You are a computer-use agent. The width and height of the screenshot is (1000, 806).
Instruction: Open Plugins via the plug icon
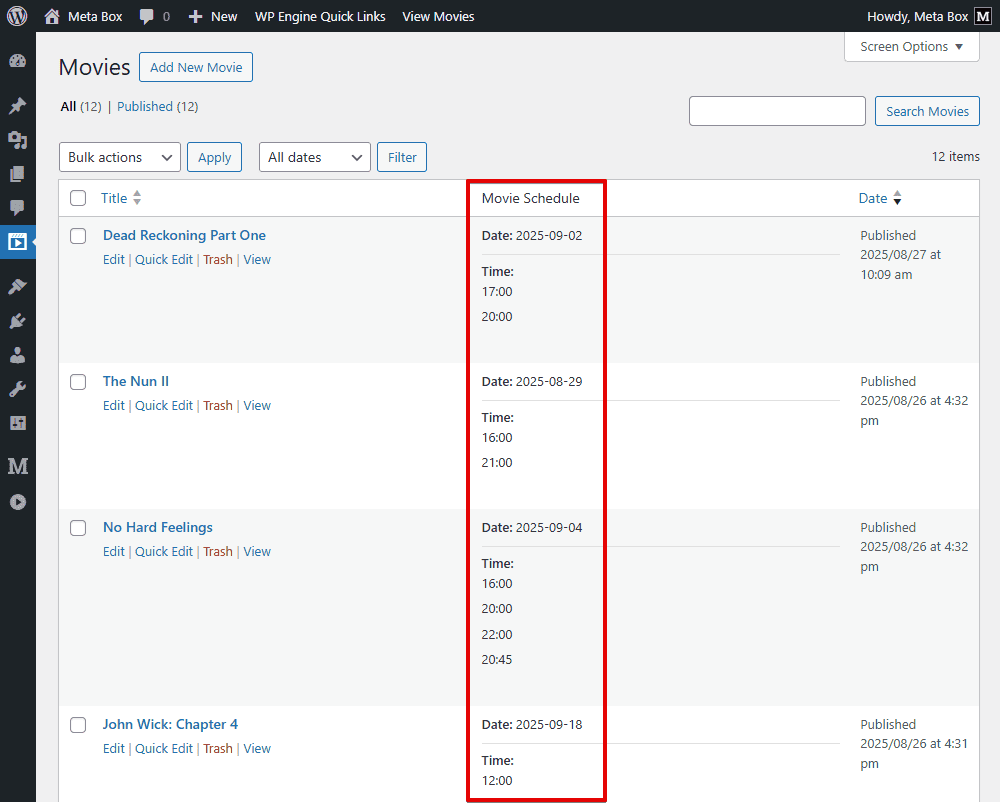point(17,321)
